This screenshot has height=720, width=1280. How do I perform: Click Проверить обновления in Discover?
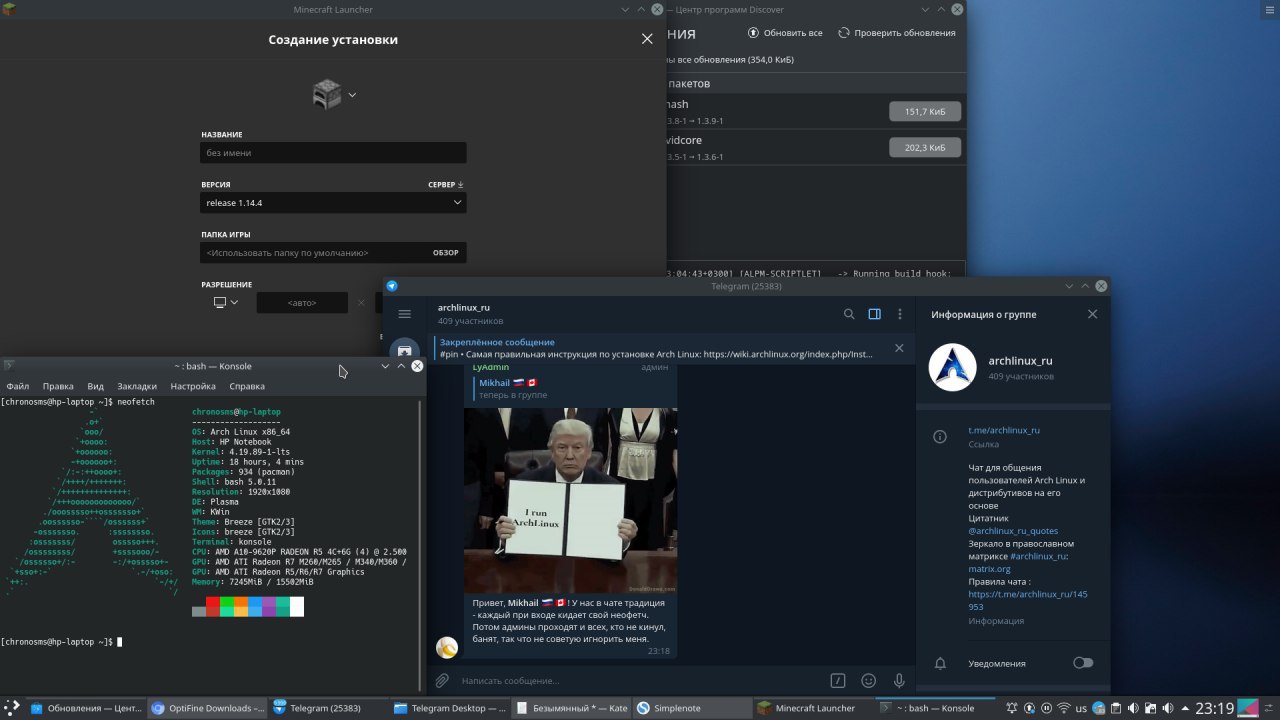point(897,33)
